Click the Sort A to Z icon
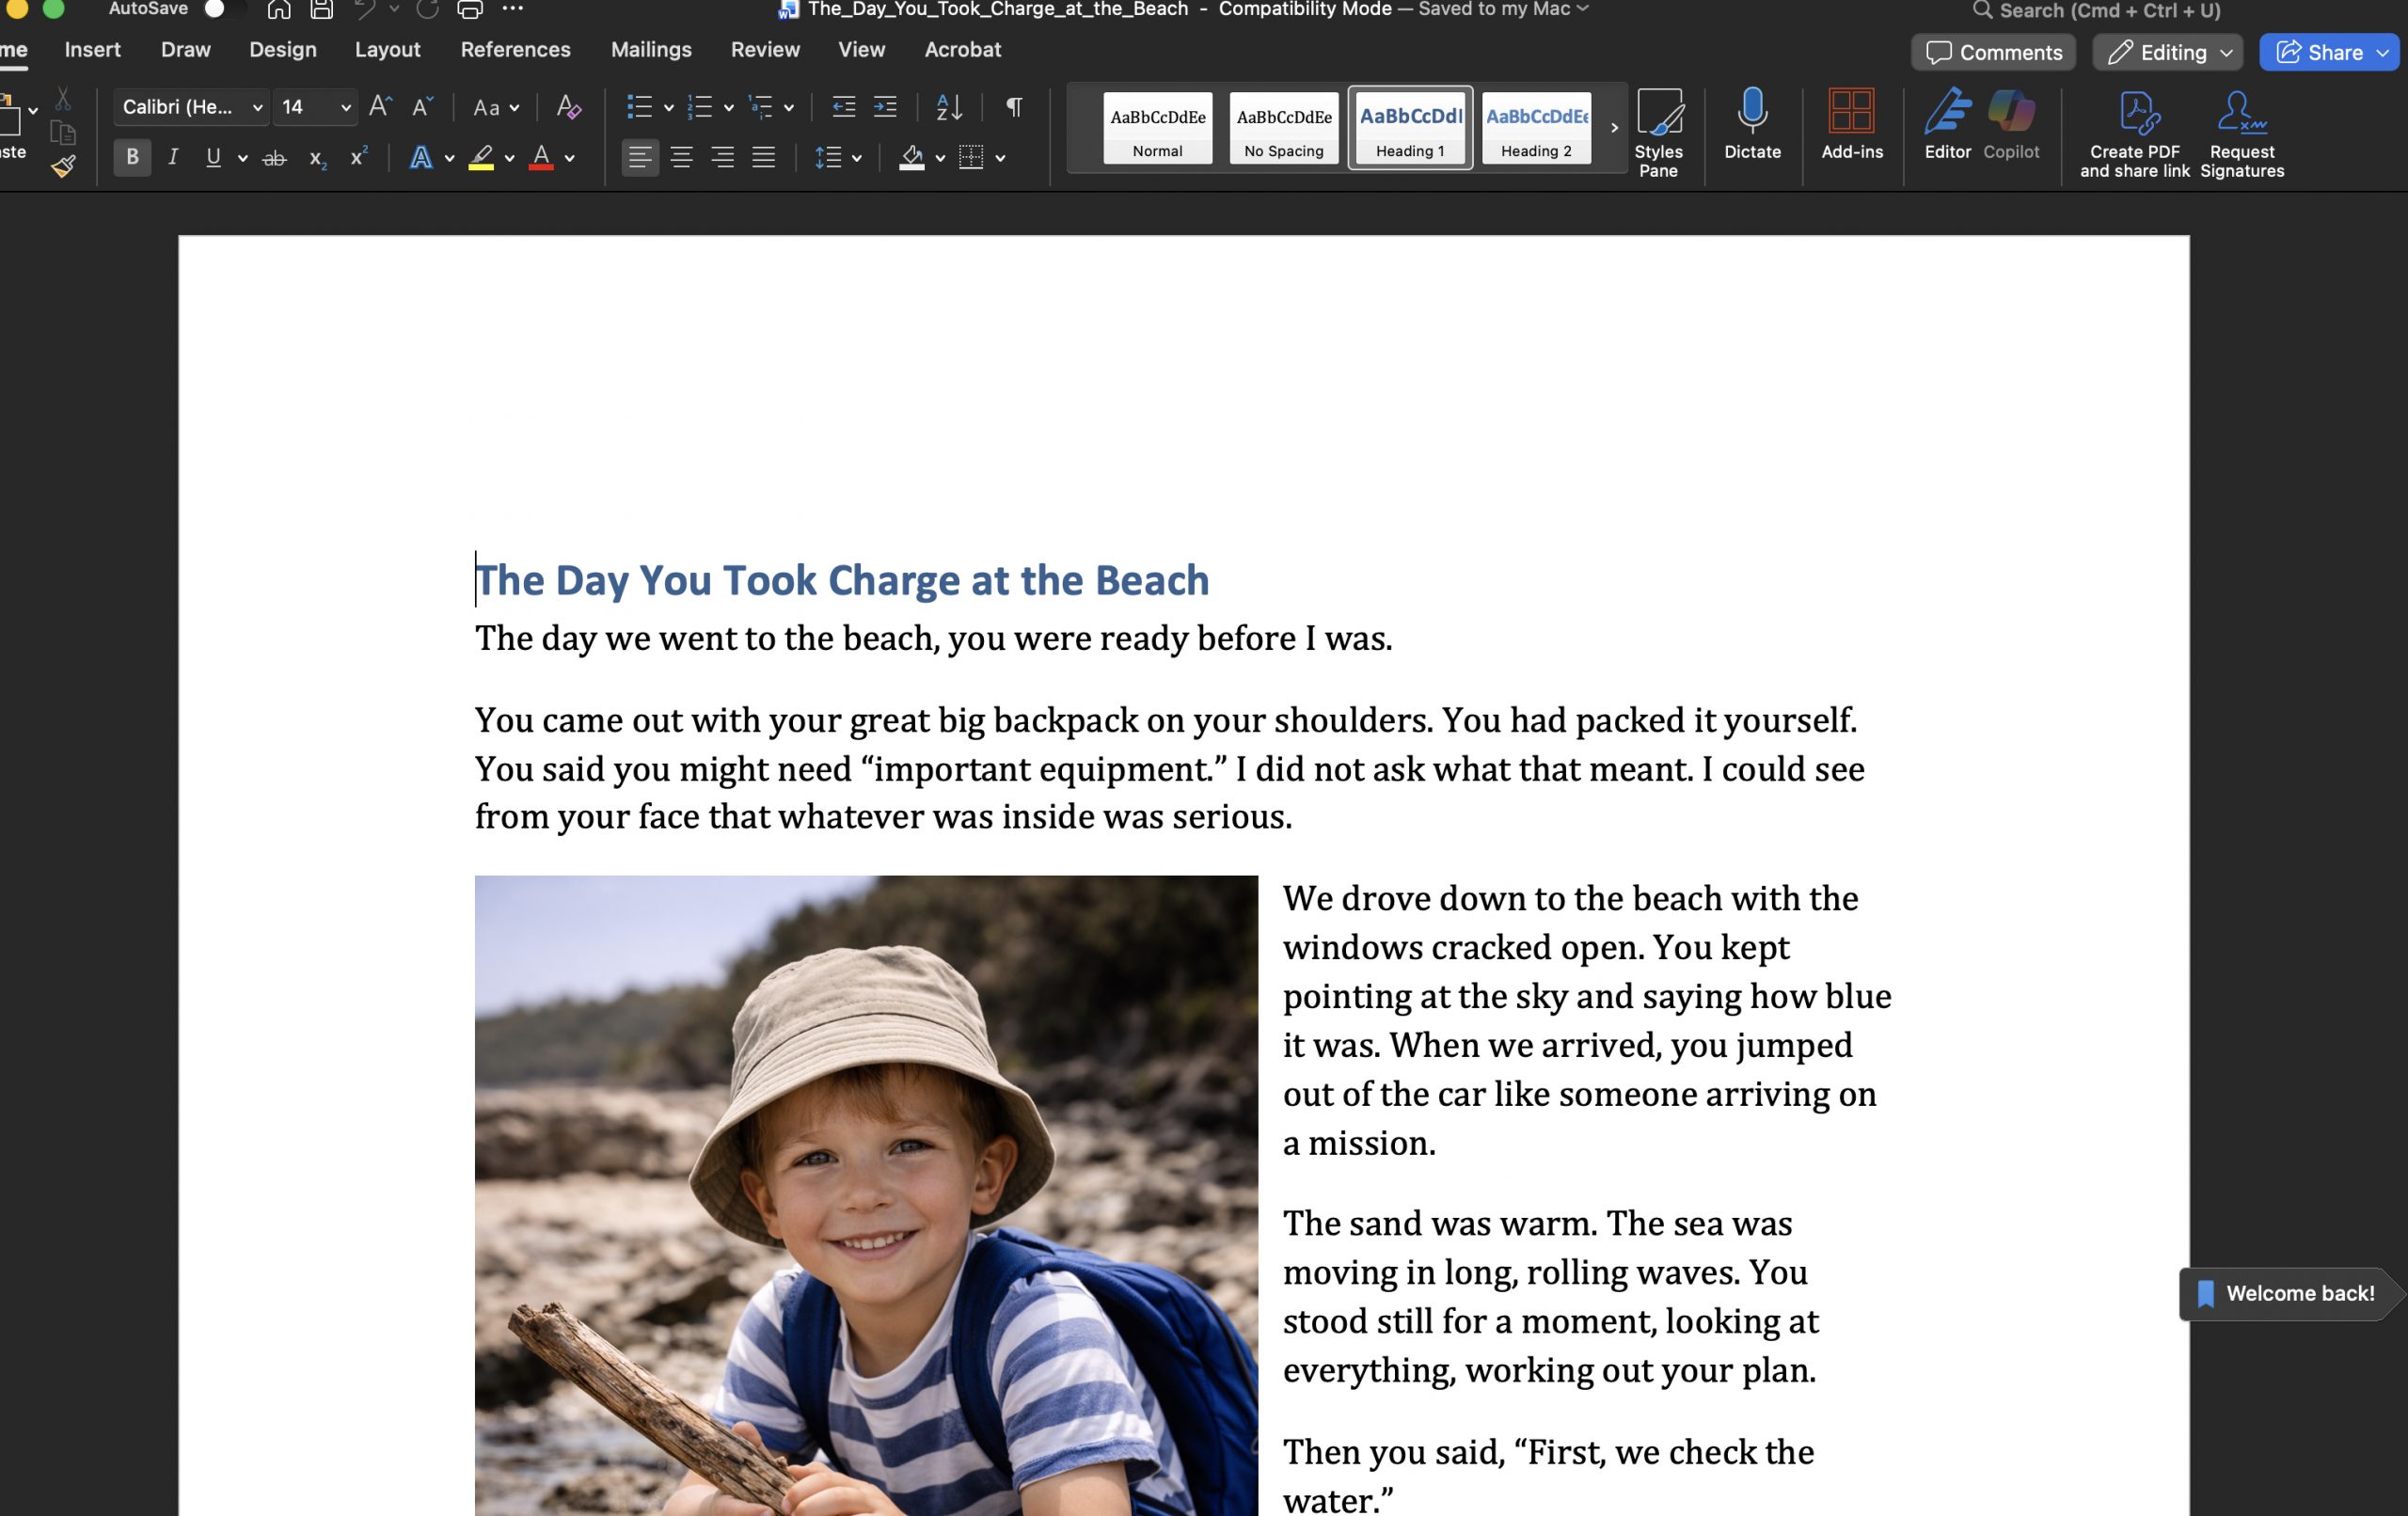Screen dimensions: 2408x1516 point(948,107)
